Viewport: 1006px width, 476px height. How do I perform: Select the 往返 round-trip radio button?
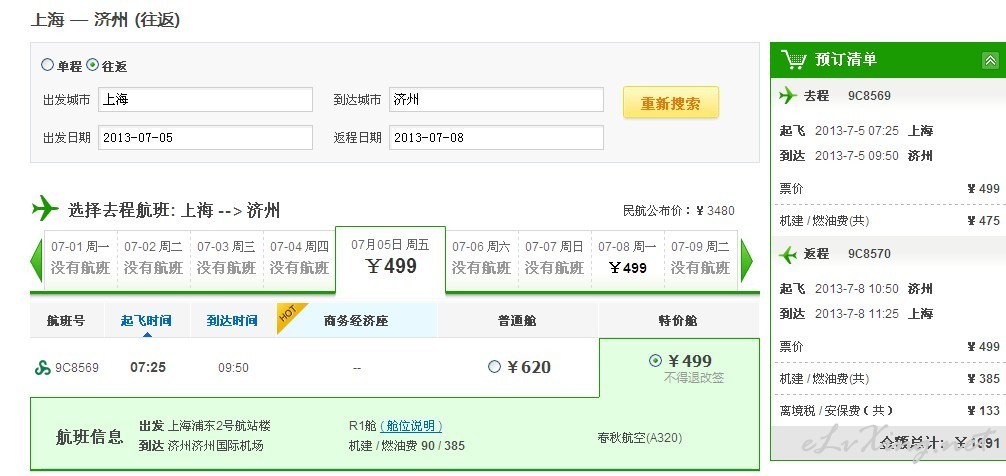[x=93, y=65]
